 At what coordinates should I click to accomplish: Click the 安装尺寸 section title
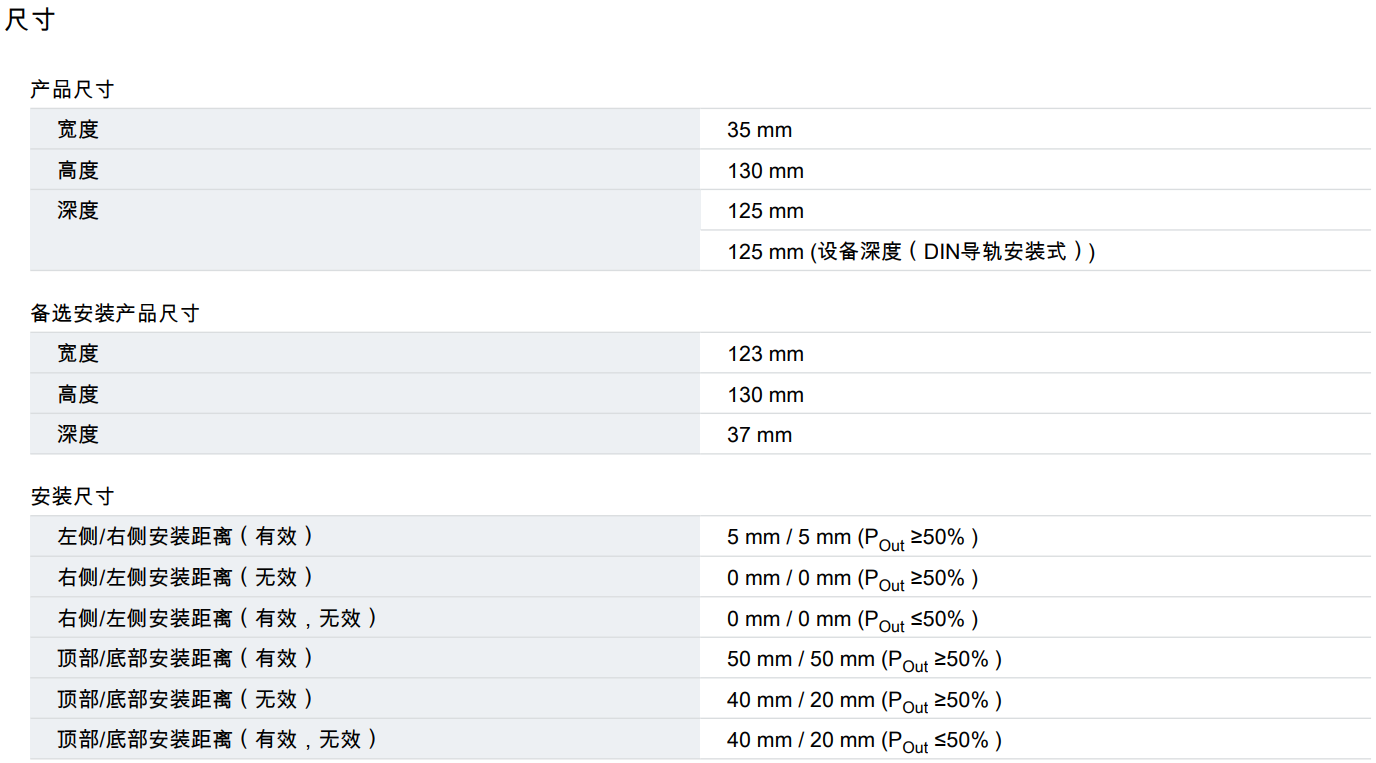pos(72,497)
